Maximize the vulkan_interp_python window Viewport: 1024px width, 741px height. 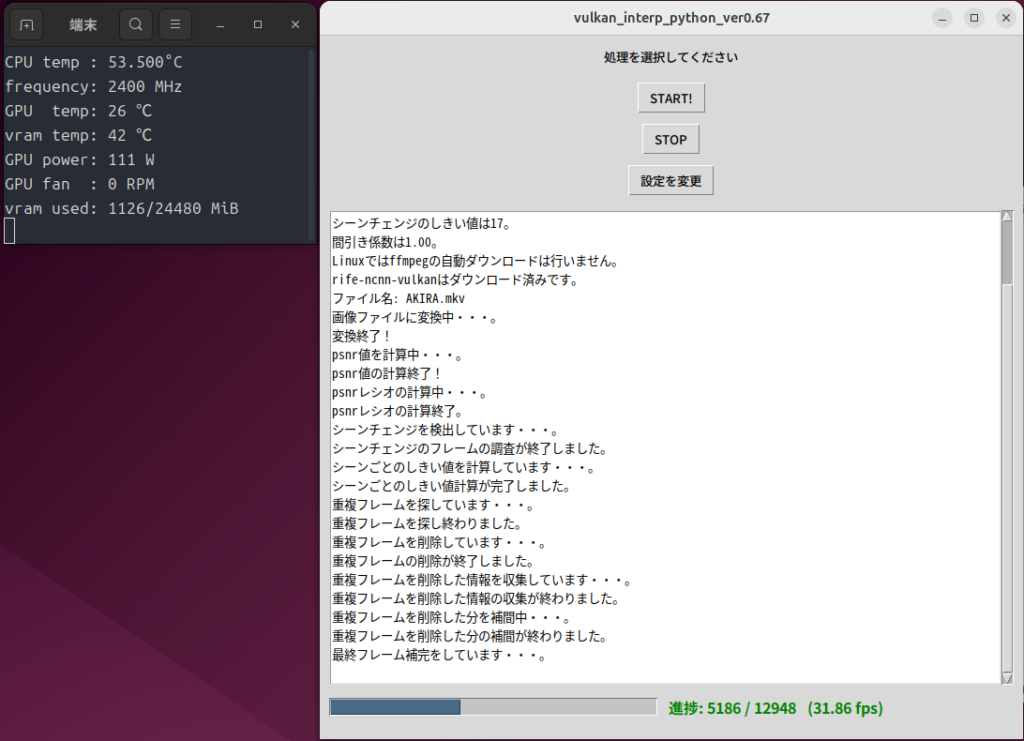(x=973, y=18)
